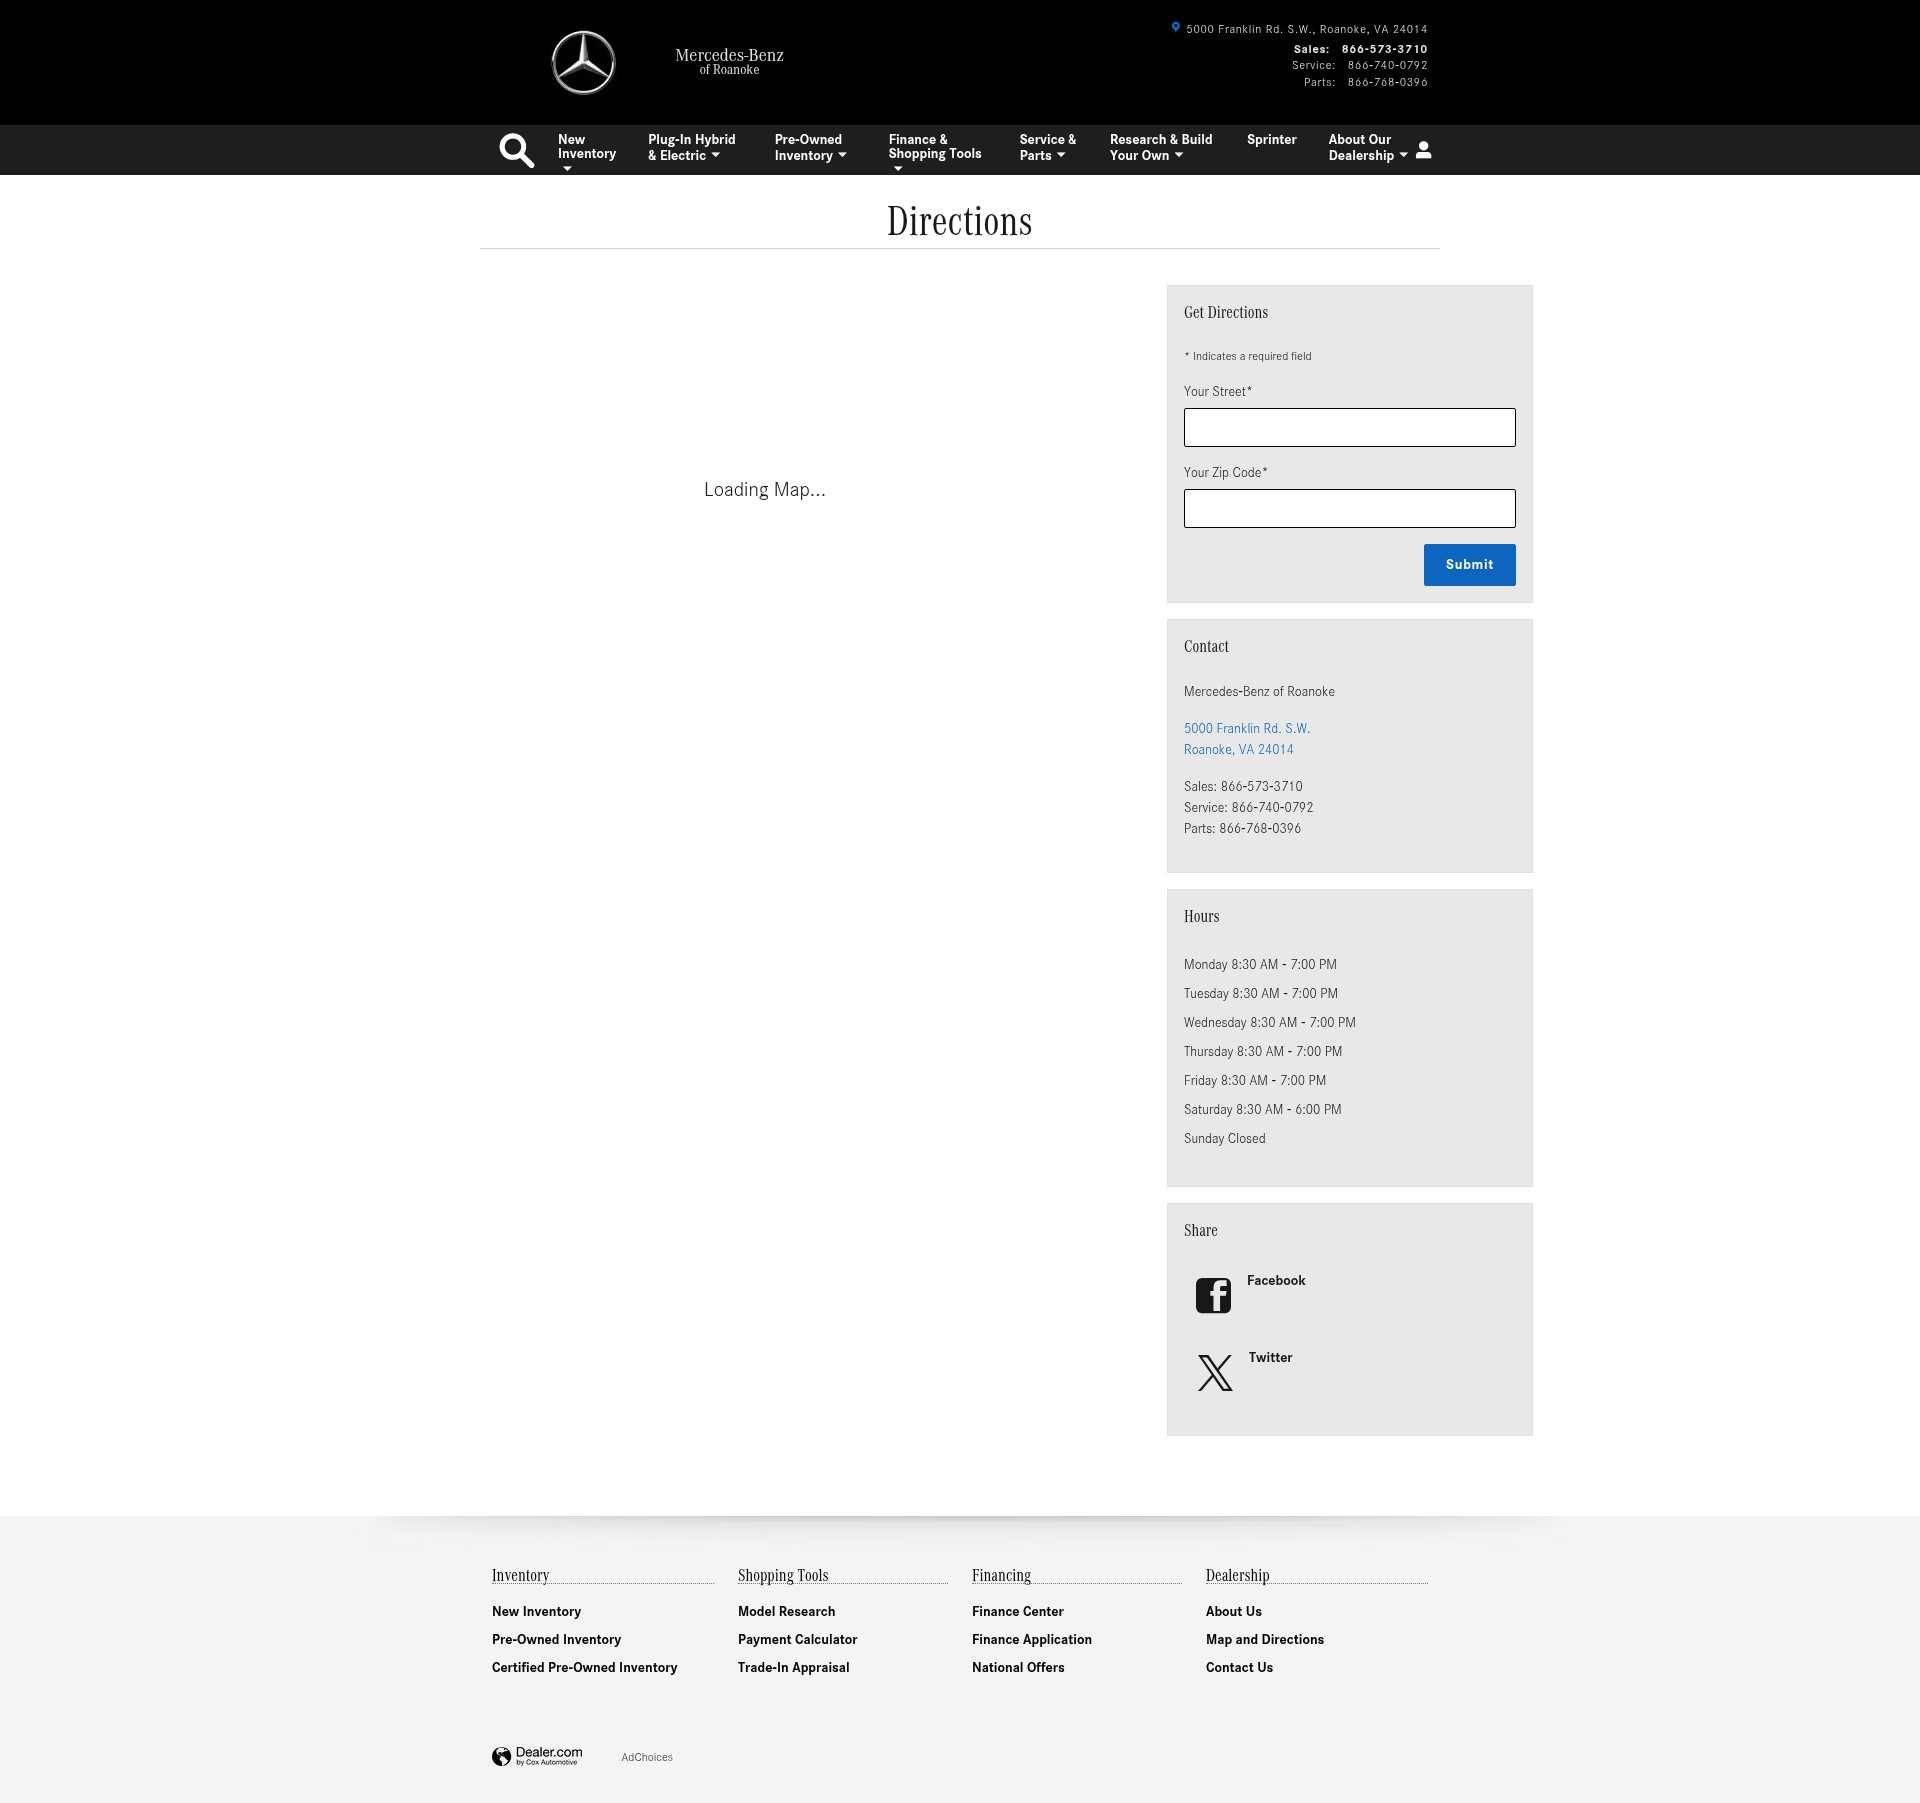Click the Dealer.com logo in footer
Viewport: 1920px width, 1803px height.
click(537, 1756)
